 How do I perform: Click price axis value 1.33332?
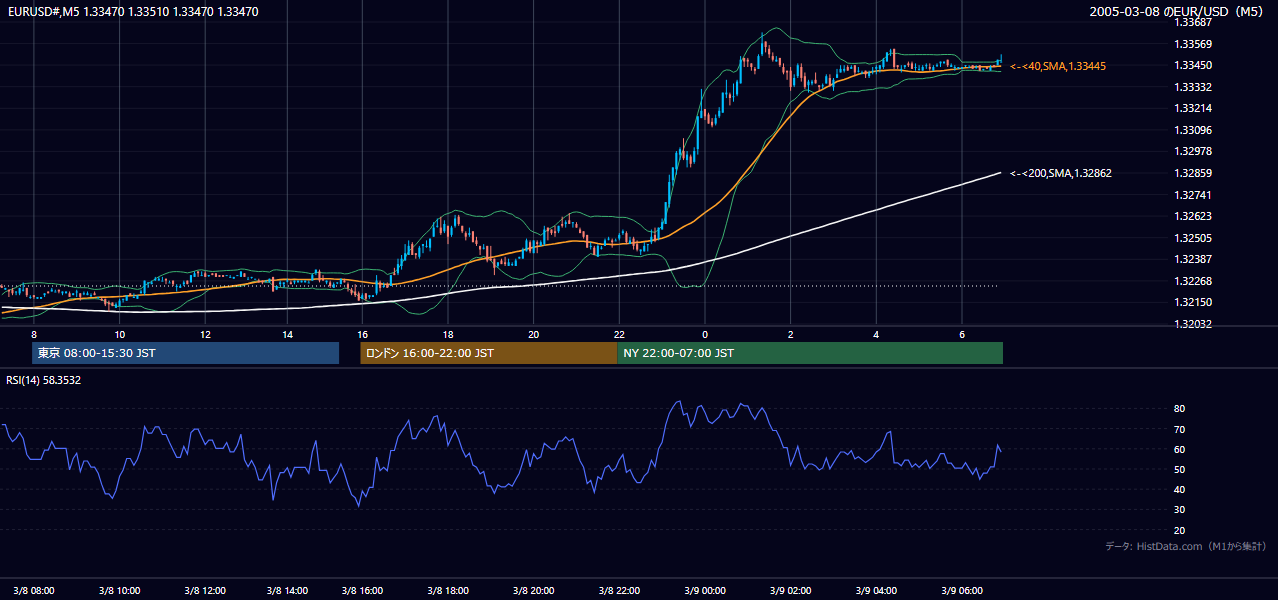click(1193, 88)
